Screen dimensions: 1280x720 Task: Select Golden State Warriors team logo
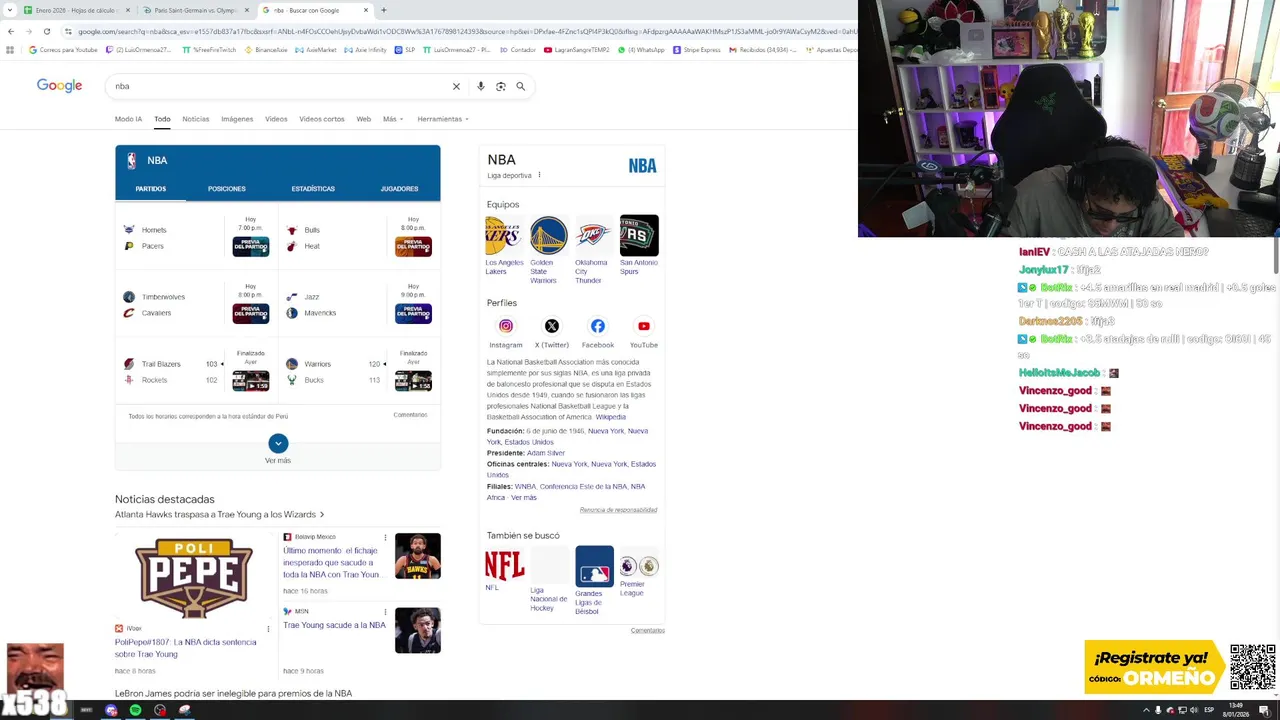click(548, 236)
